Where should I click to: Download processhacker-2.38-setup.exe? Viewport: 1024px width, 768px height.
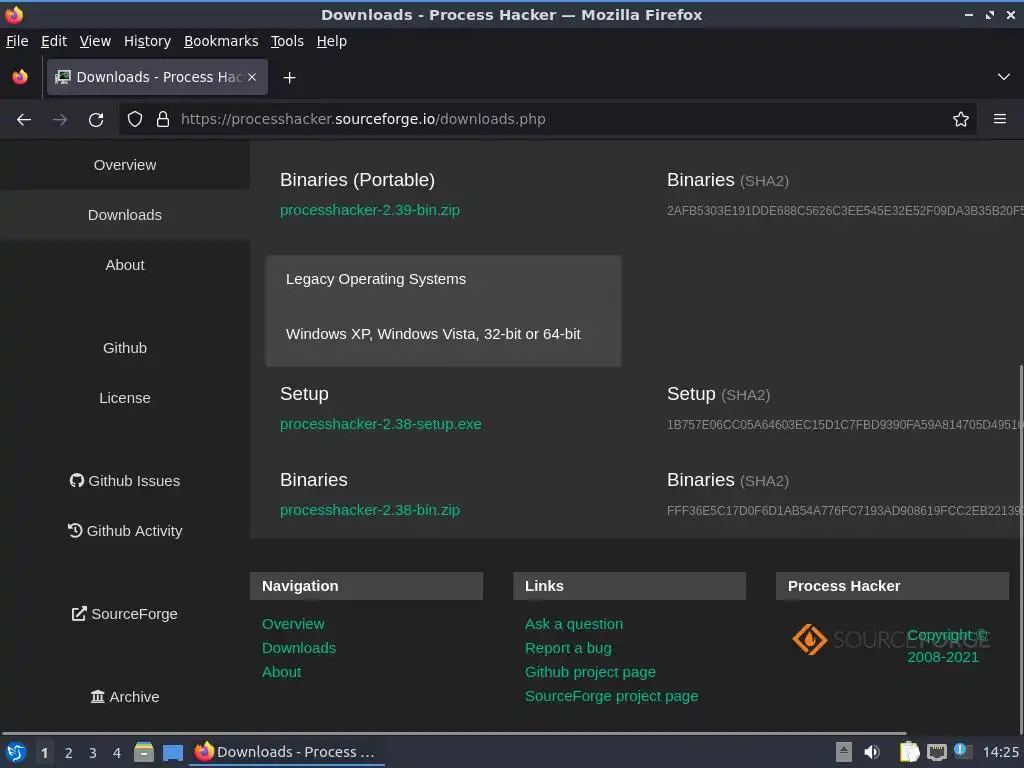pos(381,424)
